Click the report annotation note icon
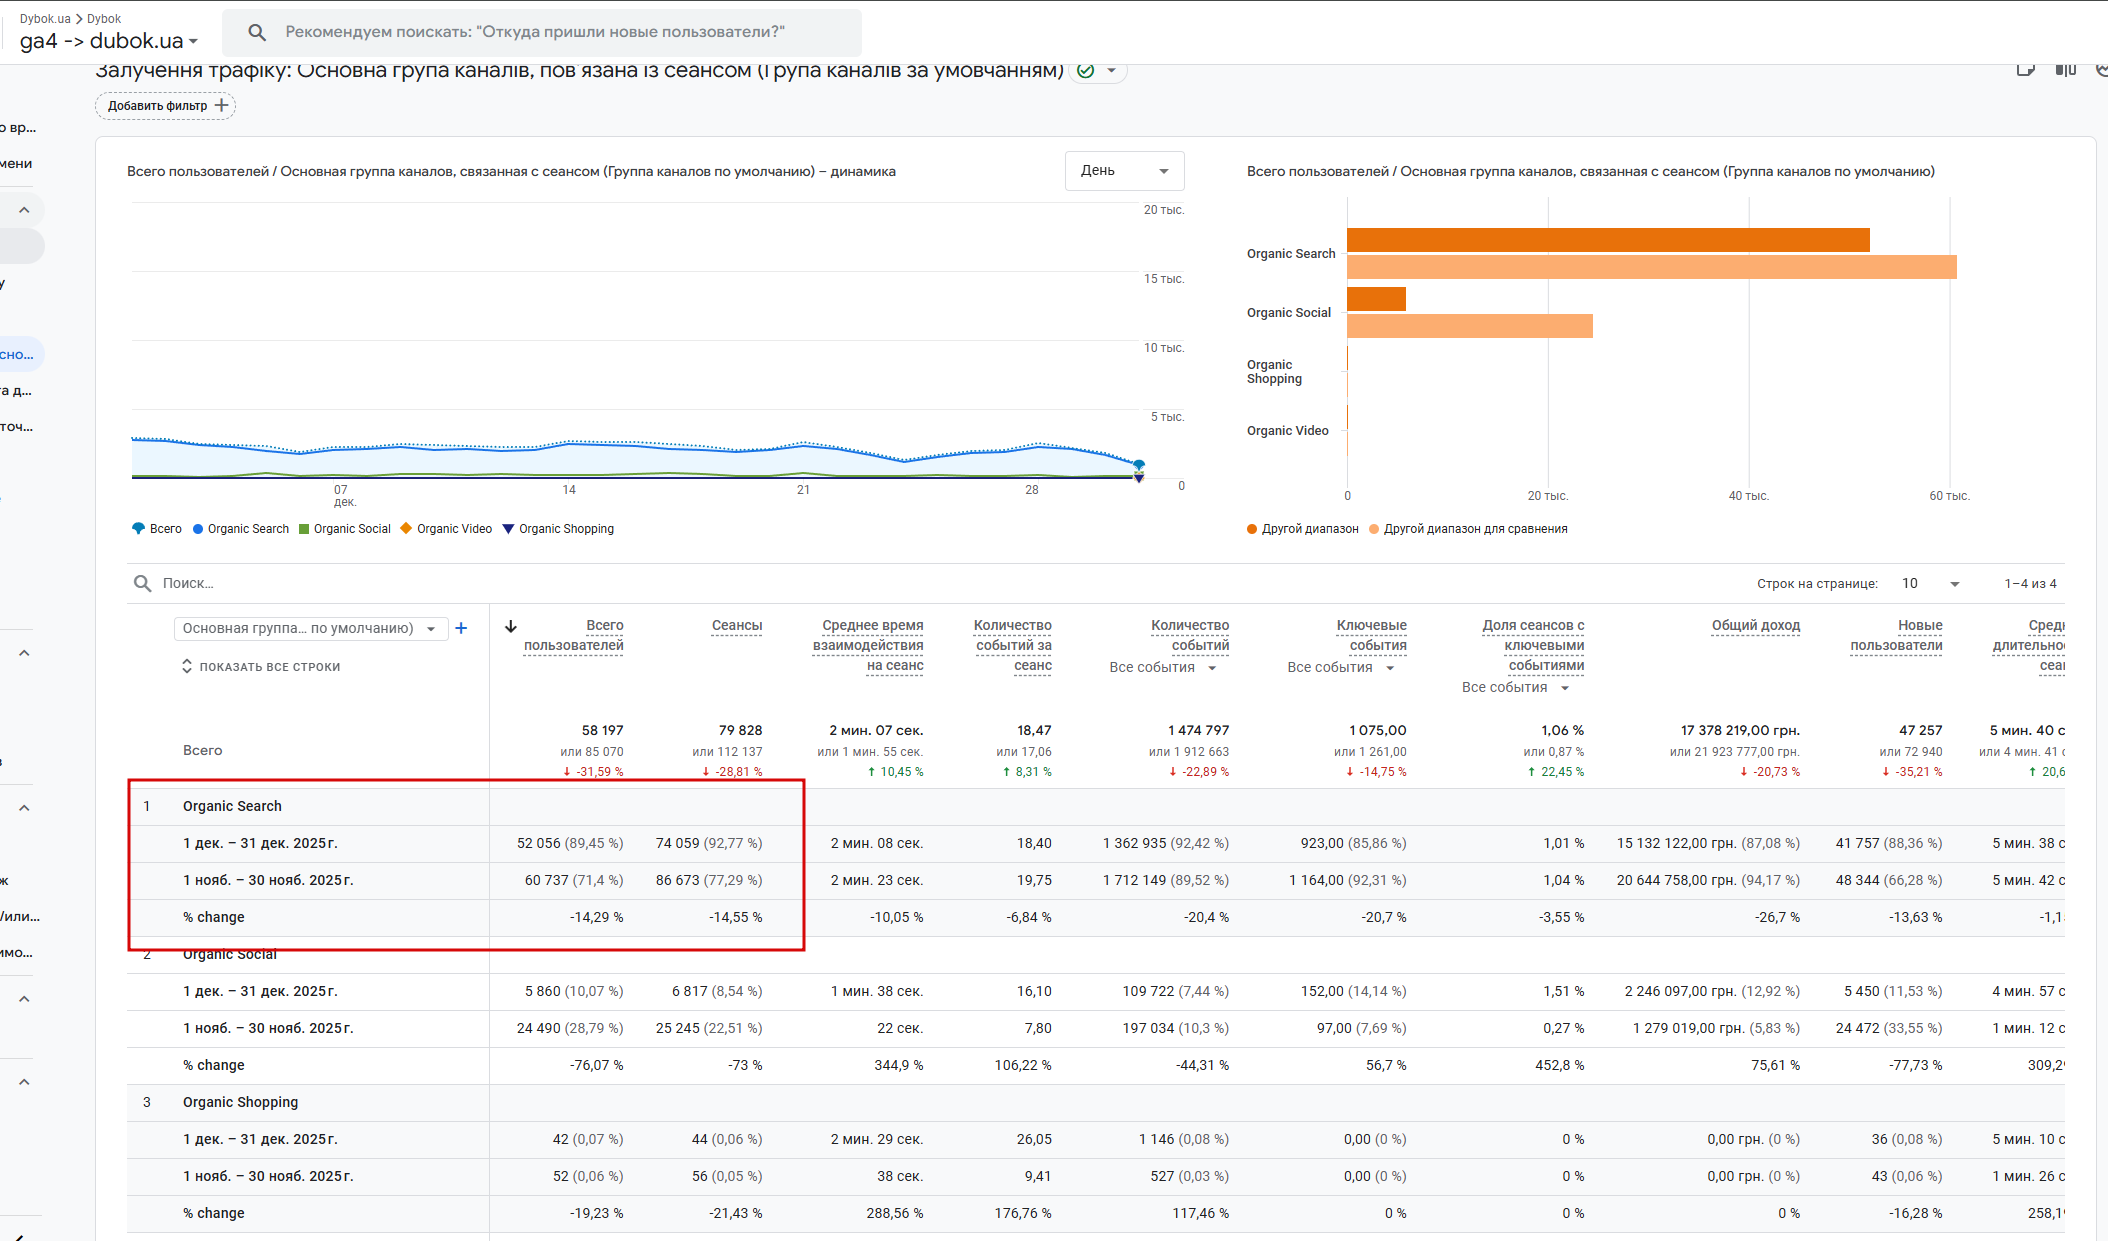2108x1241 pixels. point(2025,69)
